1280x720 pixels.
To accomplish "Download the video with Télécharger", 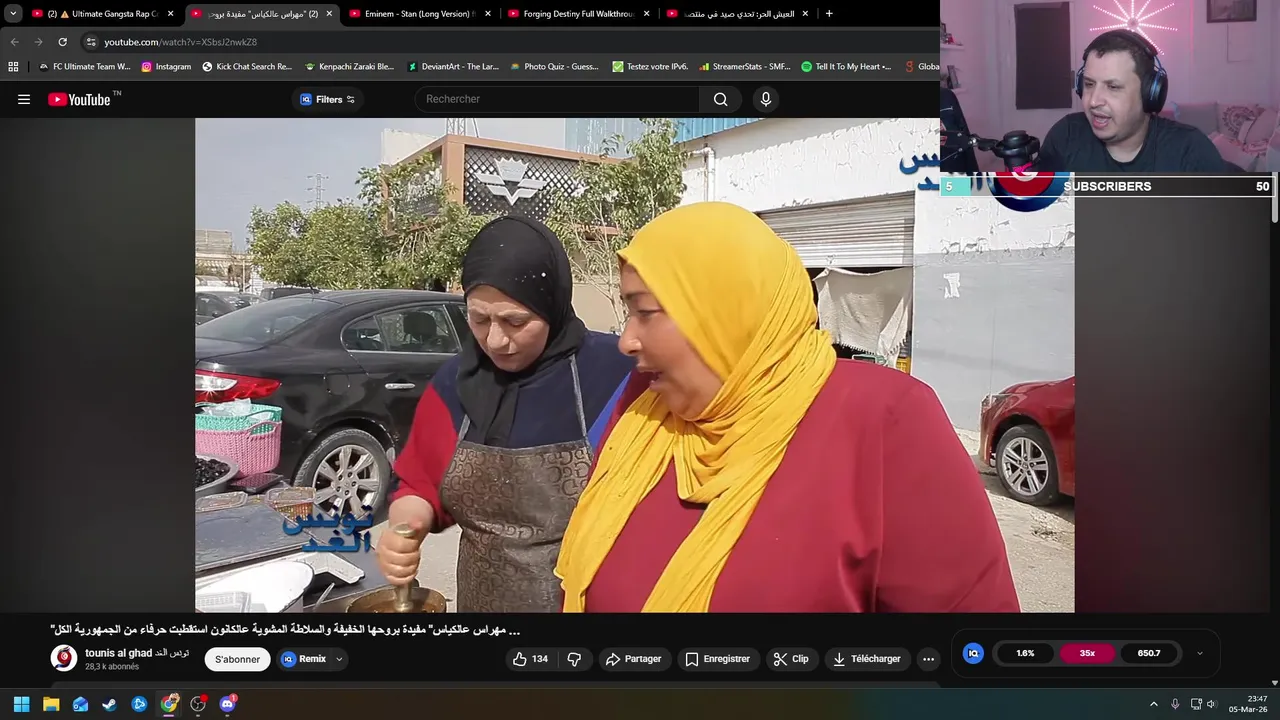I will coord(867,659).
